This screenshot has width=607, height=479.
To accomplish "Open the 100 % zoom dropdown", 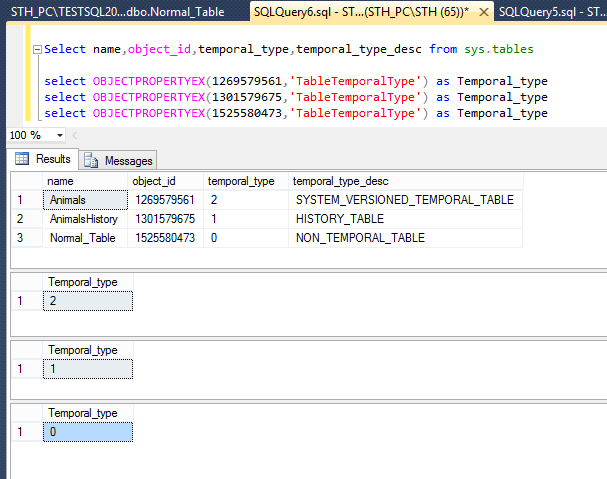I will [60, 135].
